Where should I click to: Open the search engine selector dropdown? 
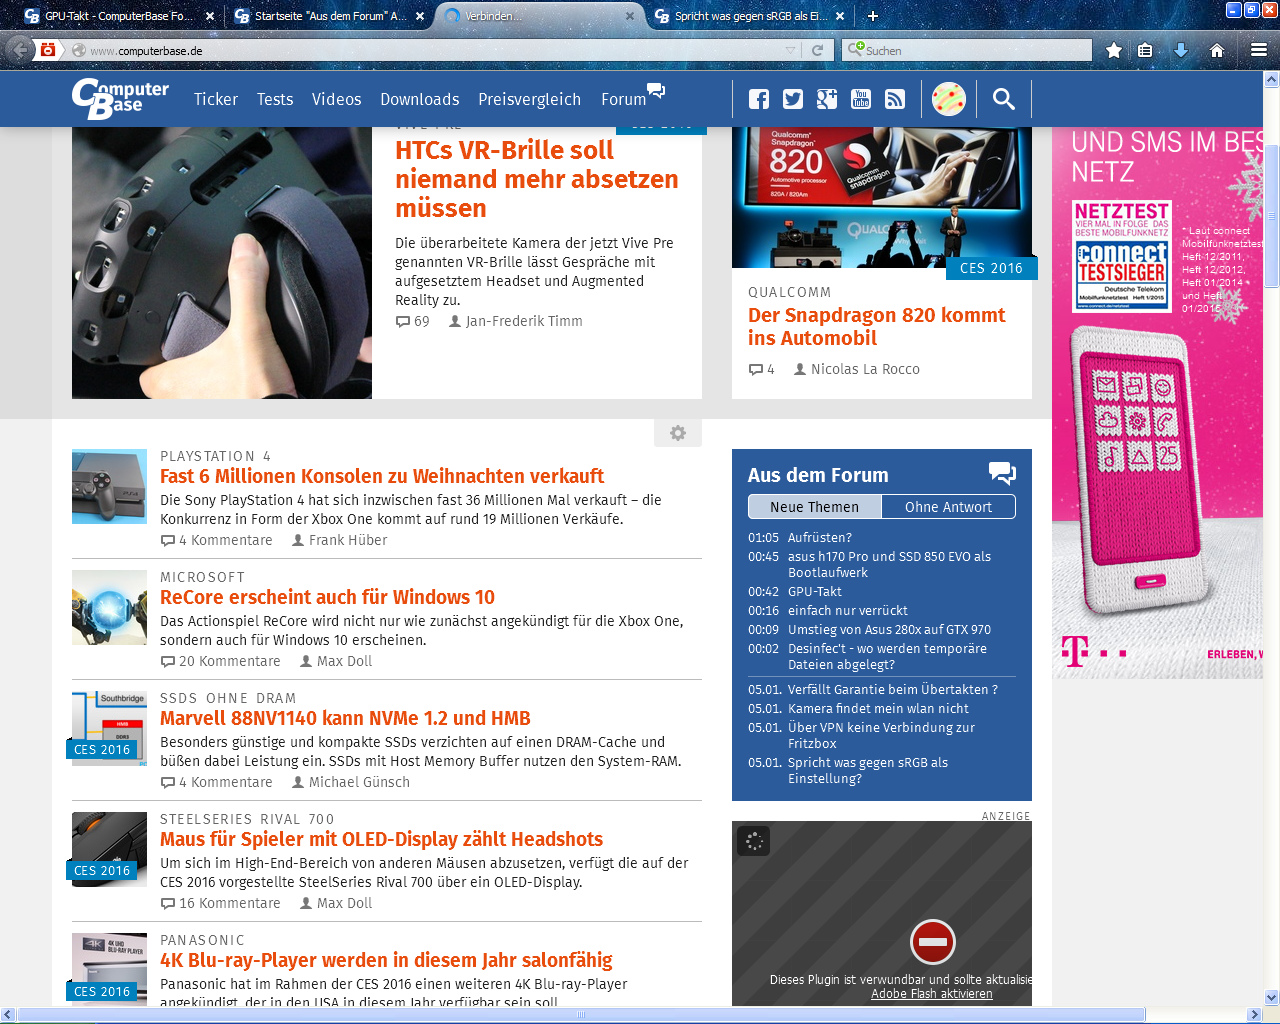pyautogui.click(x=856, y=49)
